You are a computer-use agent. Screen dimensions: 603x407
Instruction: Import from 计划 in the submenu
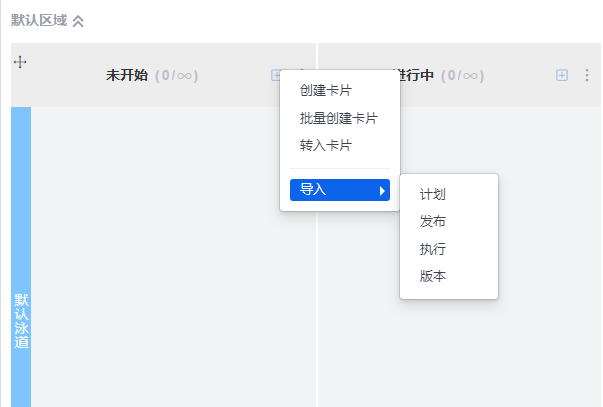pyautogui.click(x=433, y=194)
